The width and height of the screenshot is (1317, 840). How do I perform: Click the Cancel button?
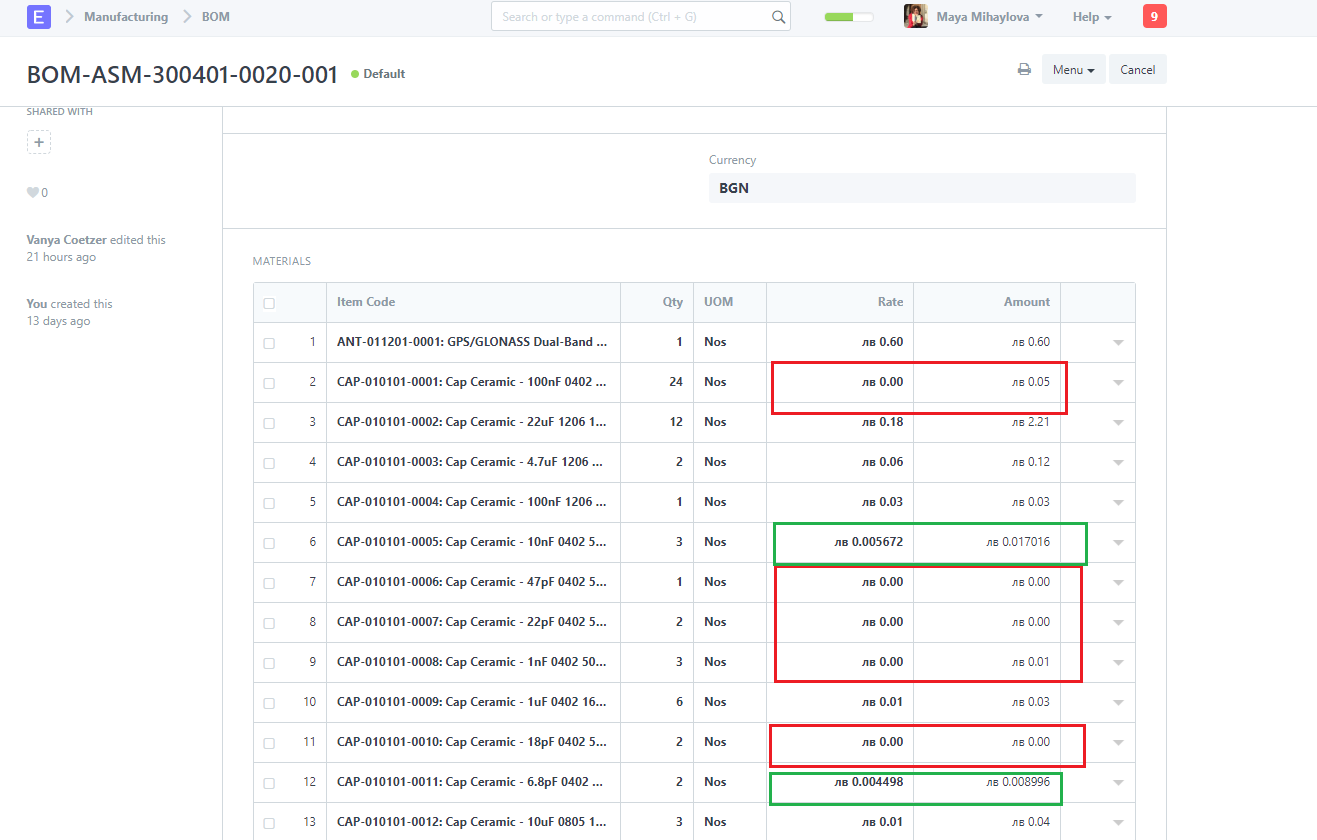(x=1137, y=68)
